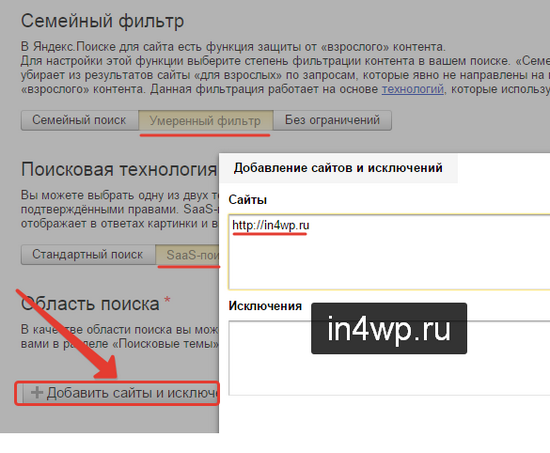Click the Поисковая технология heading
Viewport: 550px width, 453px height.
[x=119, y=169]
